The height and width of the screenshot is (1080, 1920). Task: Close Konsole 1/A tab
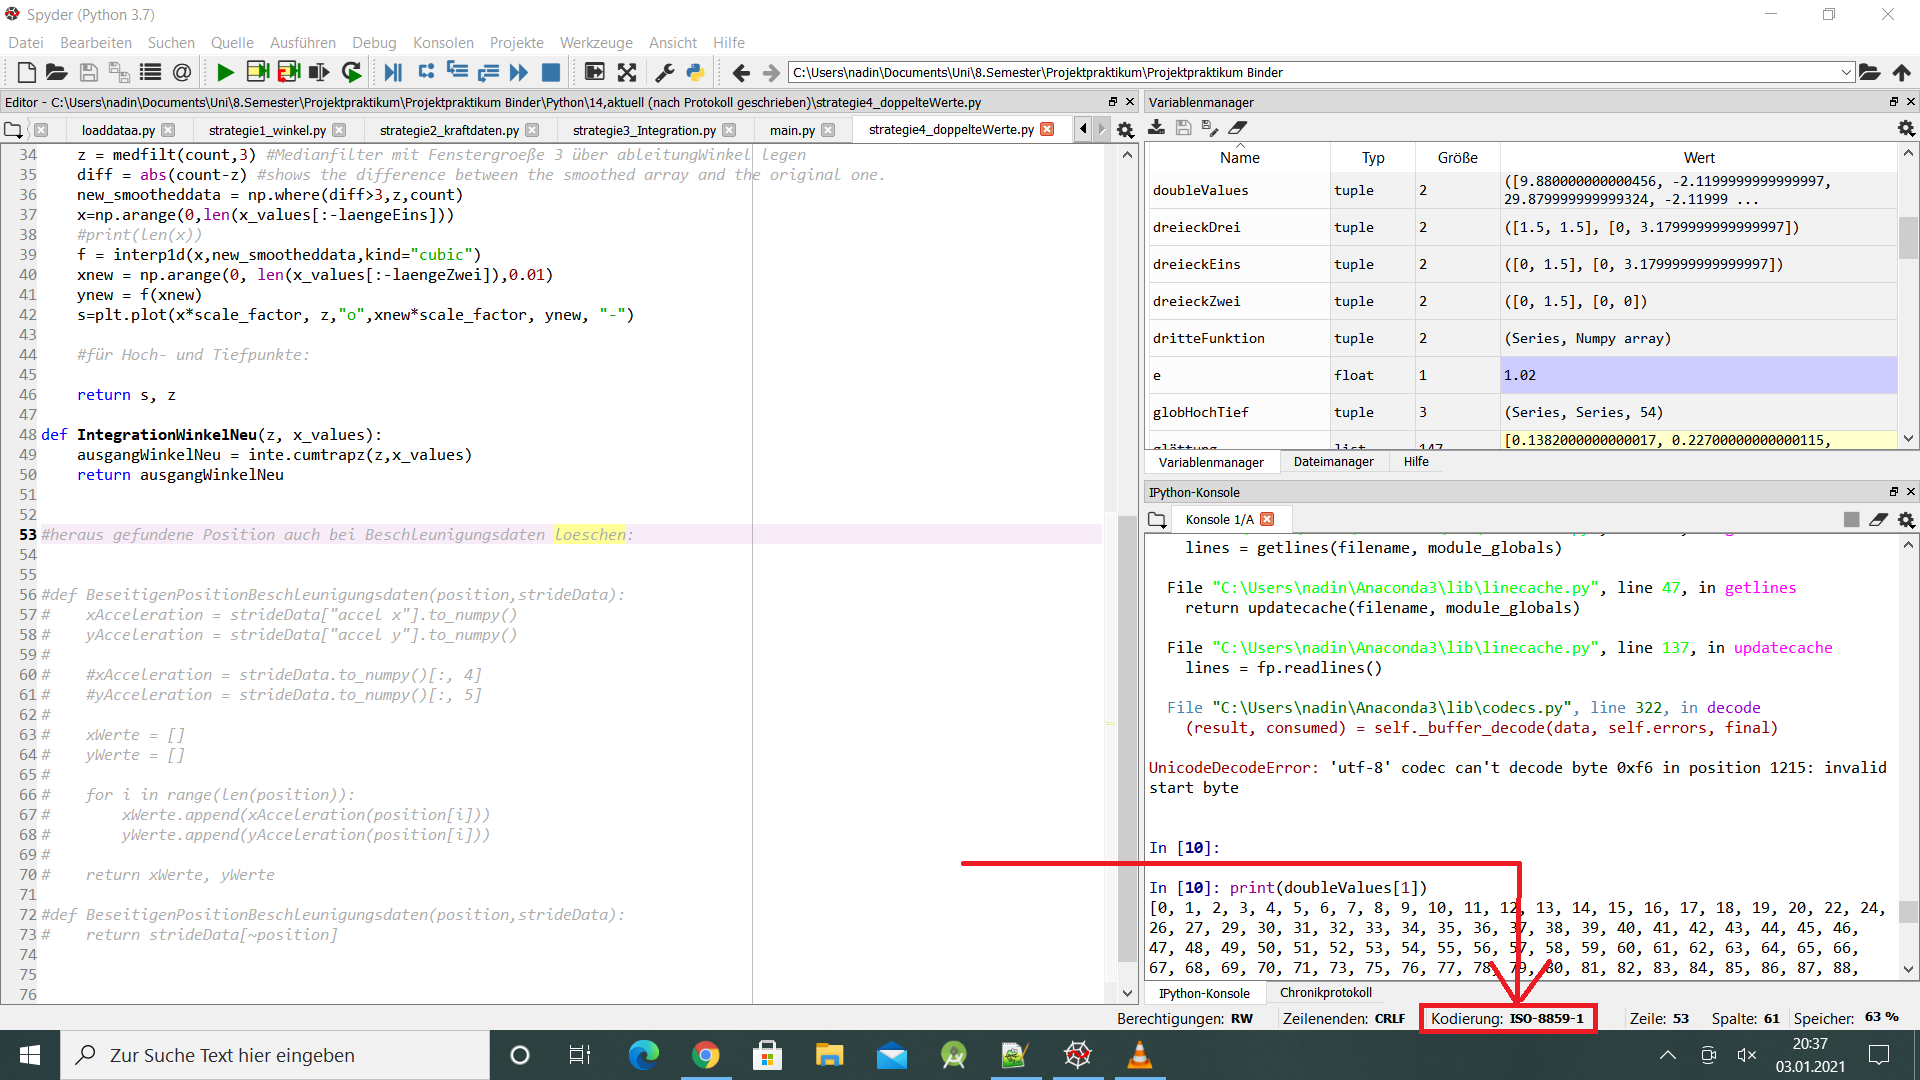pyautogui.click(x=1267, y=519)
